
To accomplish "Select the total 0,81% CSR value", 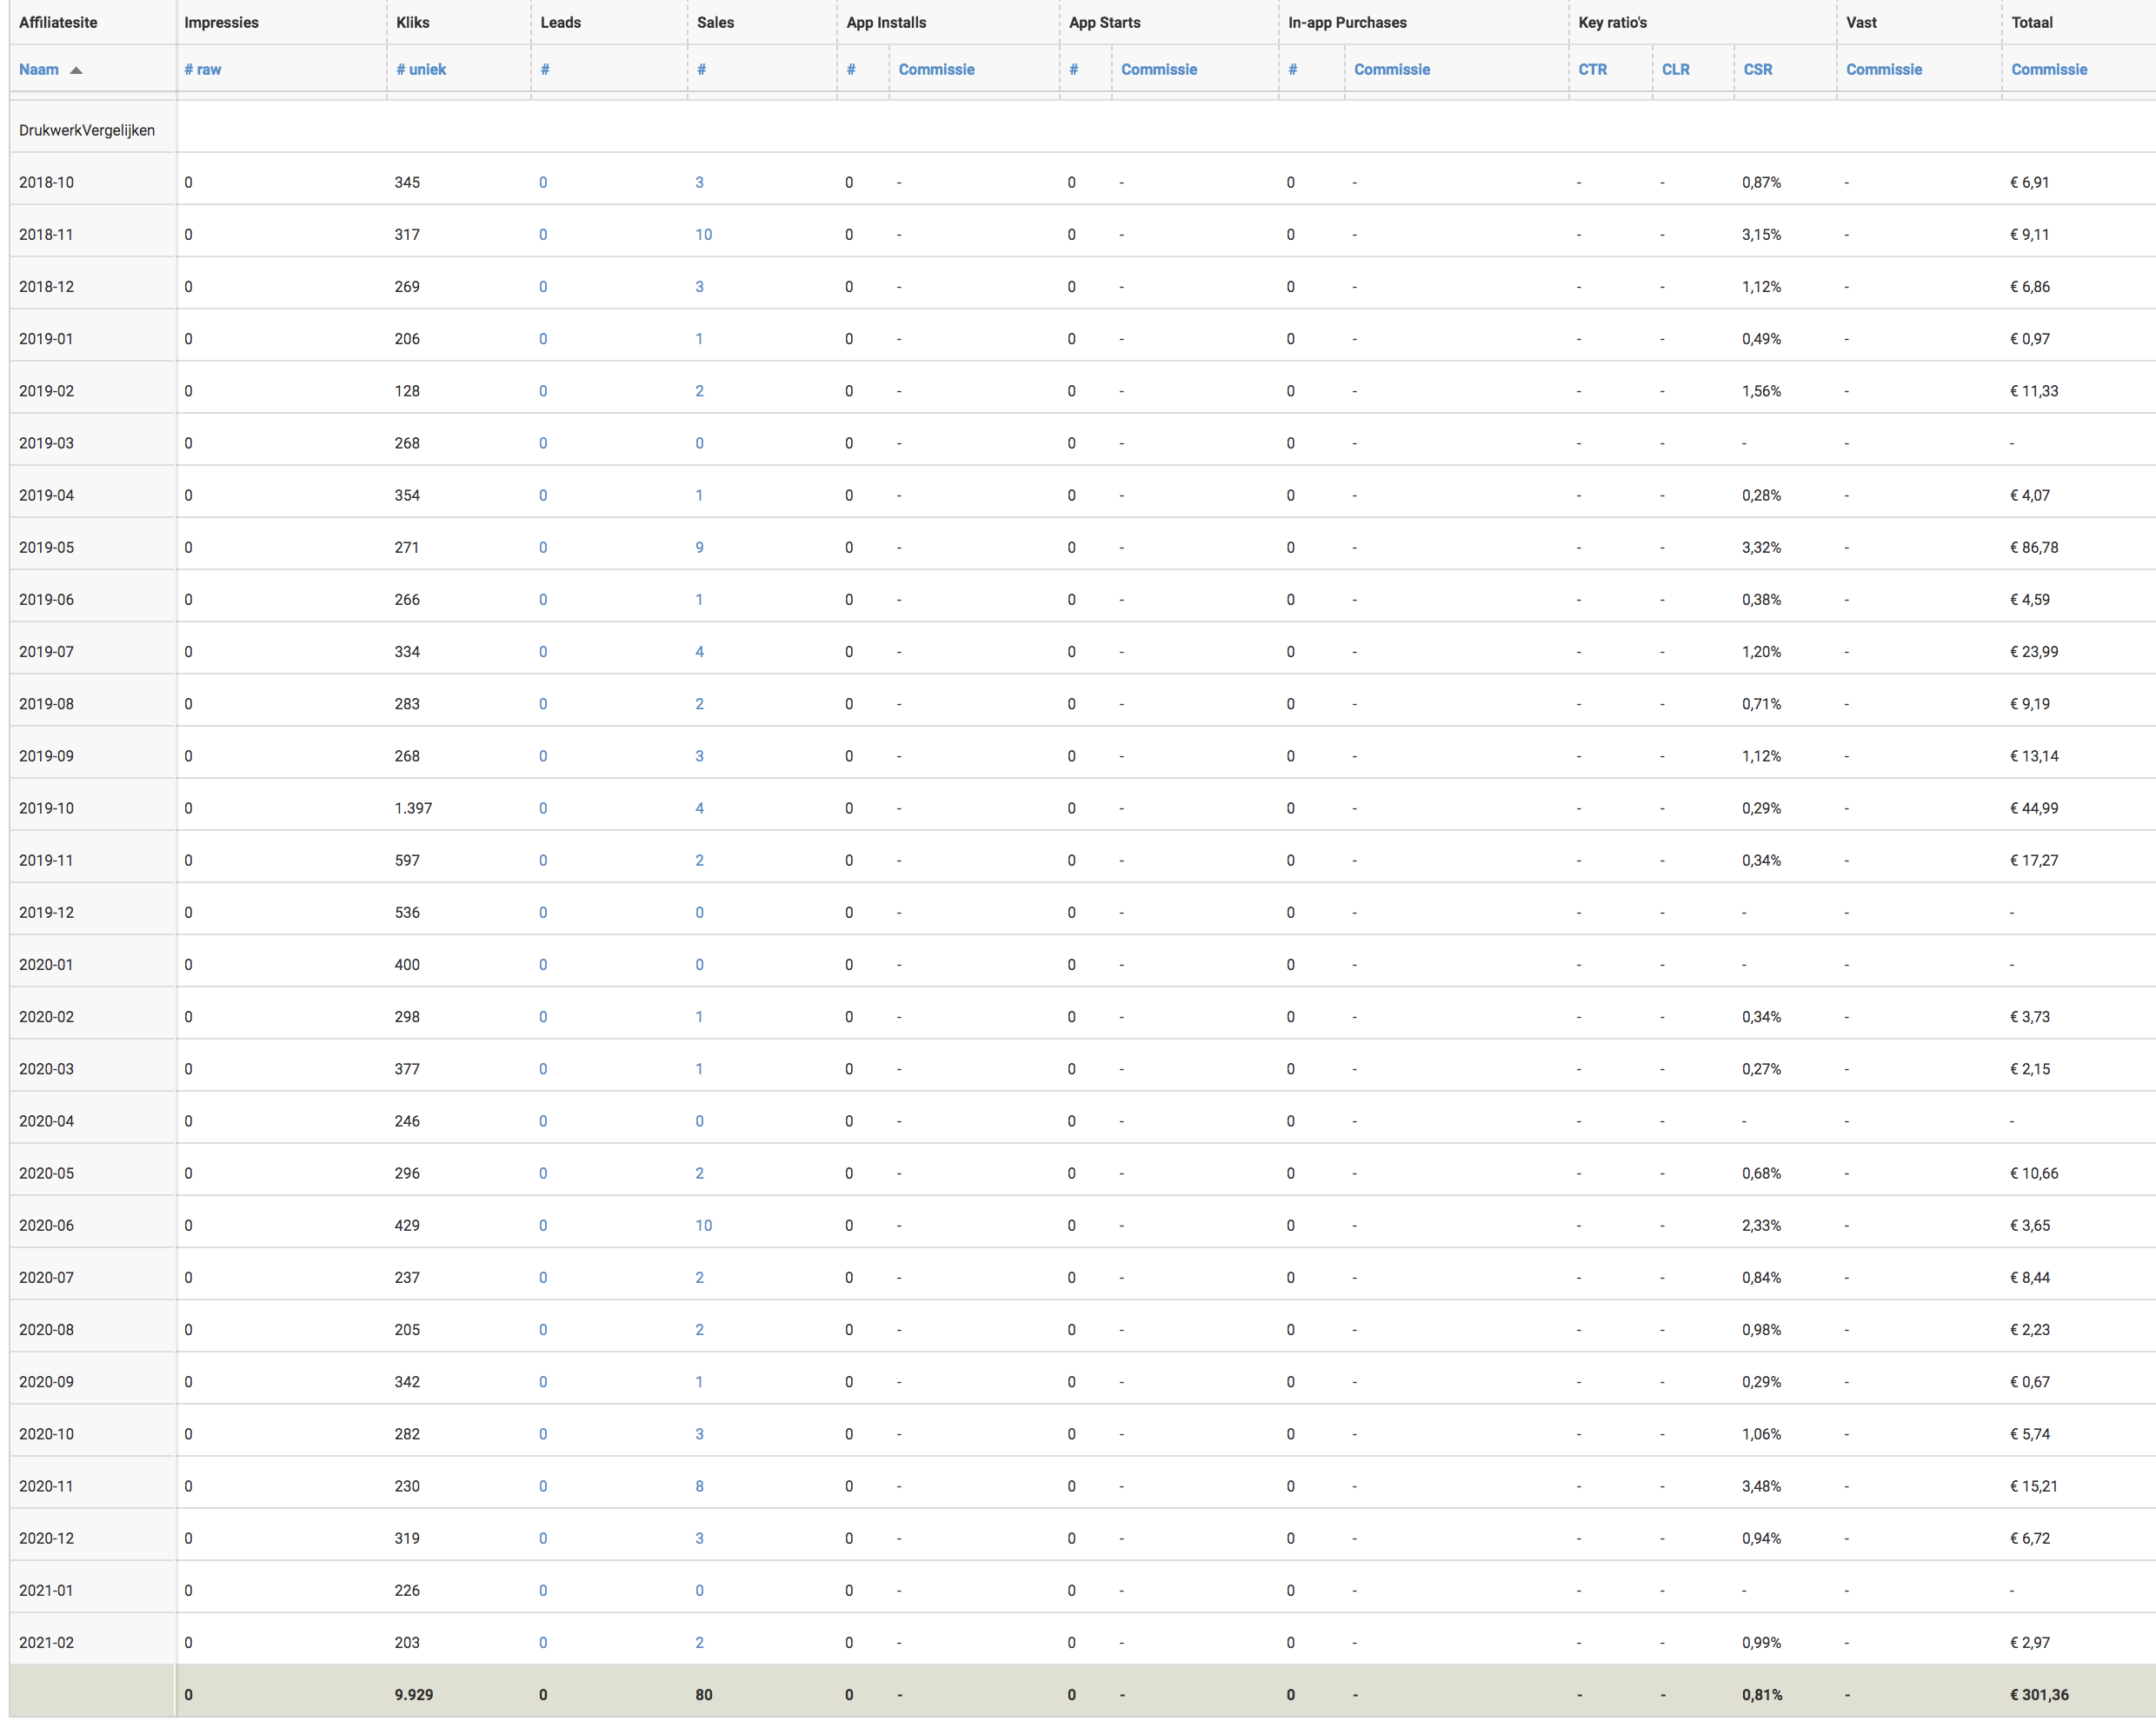I will (1762, 1694).
